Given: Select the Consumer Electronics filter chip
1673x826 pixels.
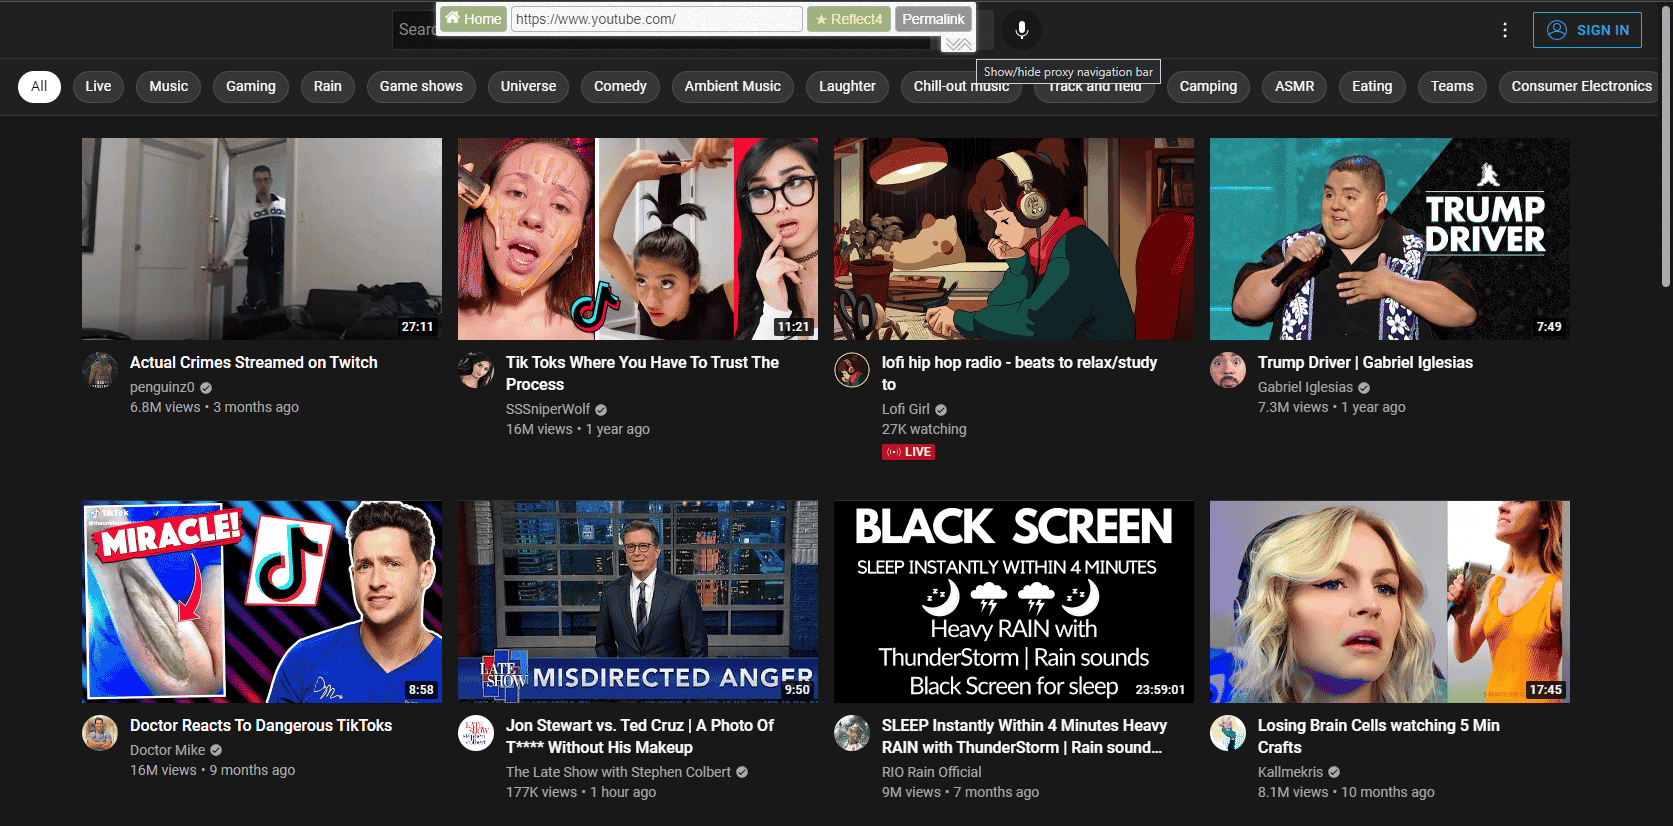Looking at the screenshot, I should click(x=1581, y=86).
